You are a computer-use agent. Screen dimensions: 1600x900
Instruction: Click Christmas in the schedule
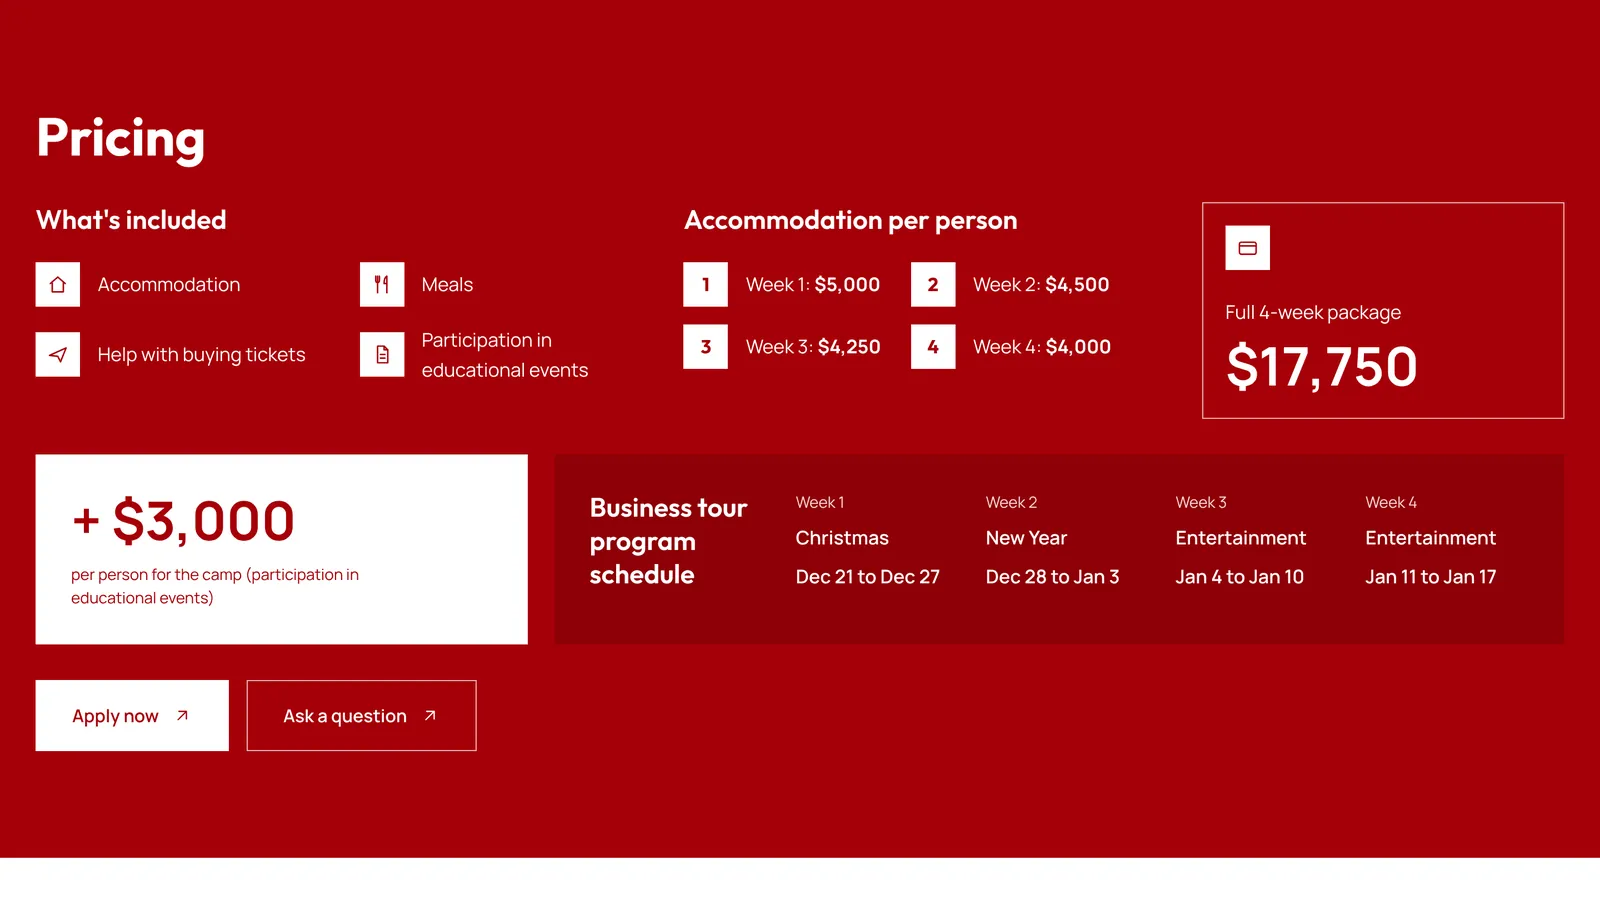842,538
